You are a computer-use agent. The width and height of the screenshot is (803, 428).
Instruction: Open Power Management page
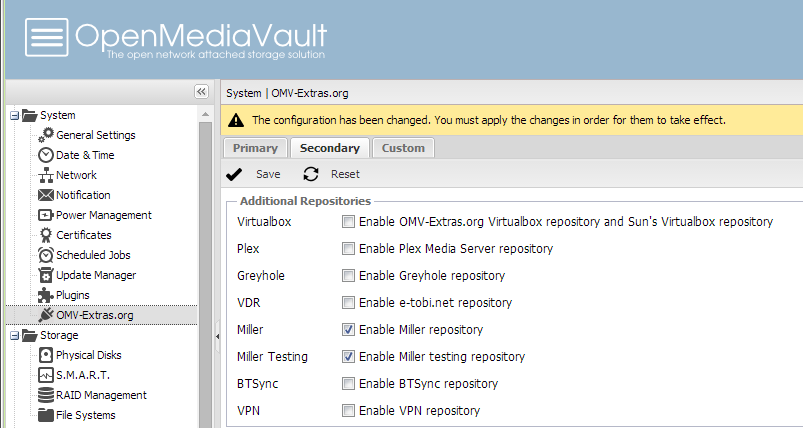[x=104, y=215]
